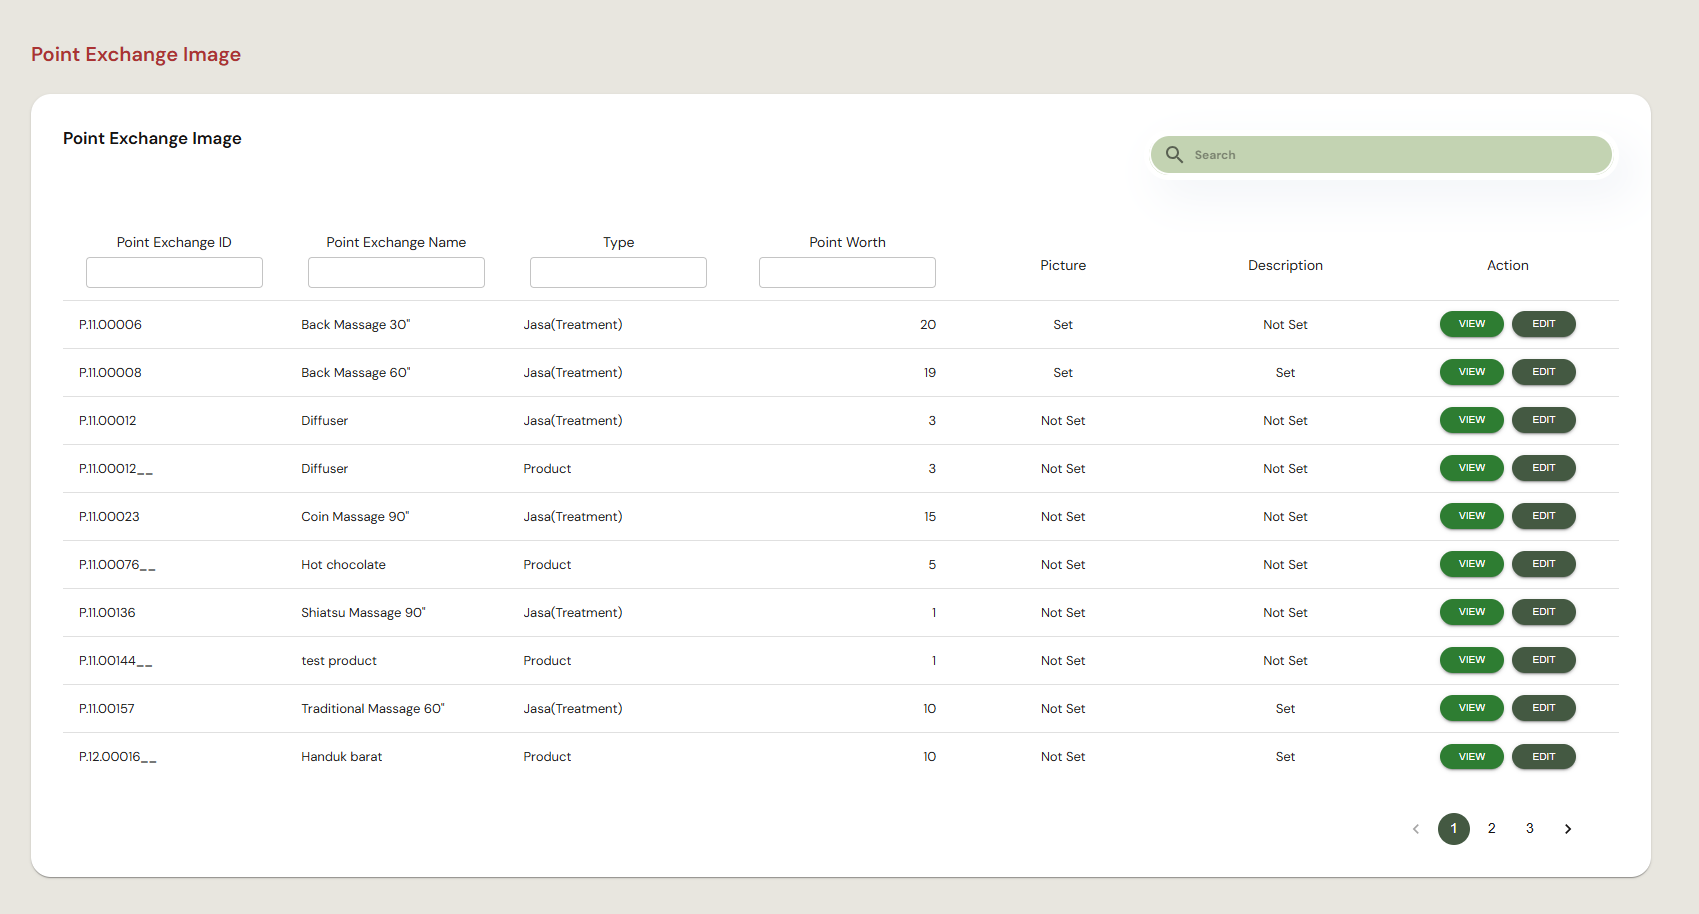
Task: Edit Diffuser Jasa(Treatment) row P.11.00012
Action: point(1544,420)
